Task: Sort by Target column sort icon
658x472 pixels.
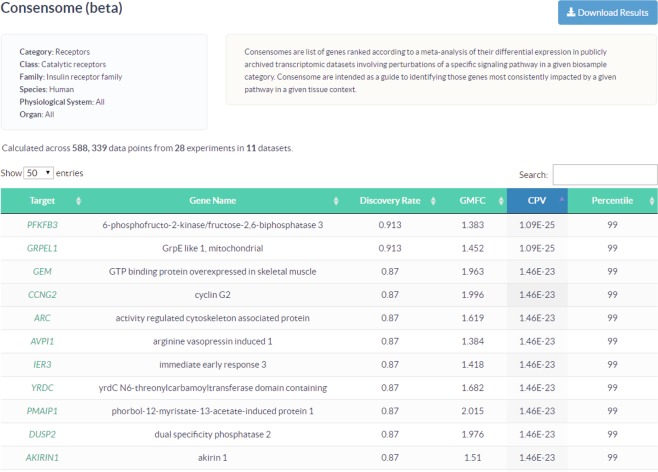Action: (78, 201)
